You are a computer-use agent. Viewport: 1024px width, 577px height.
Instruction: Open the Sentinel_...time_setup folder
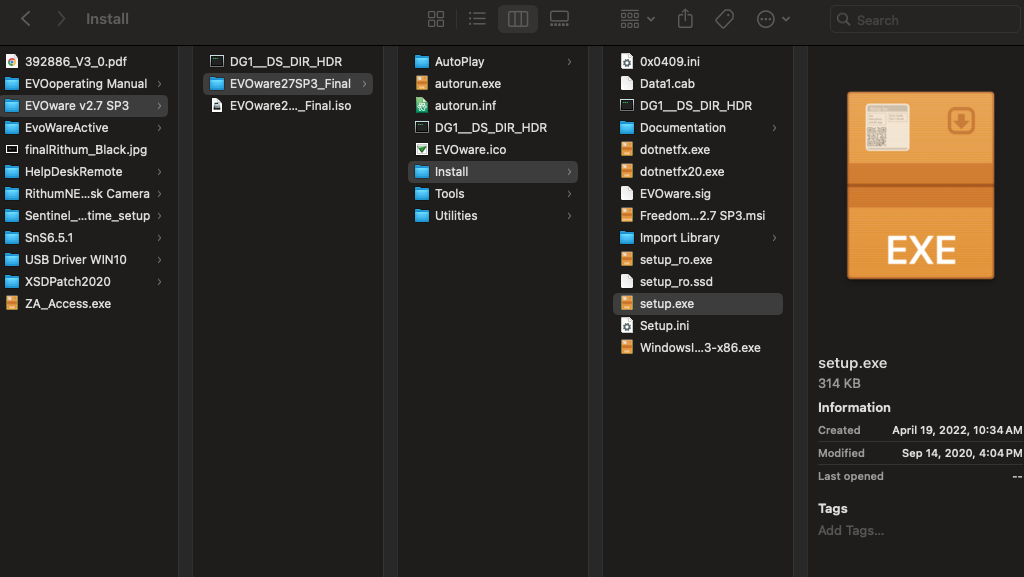[x=84, y=215]
